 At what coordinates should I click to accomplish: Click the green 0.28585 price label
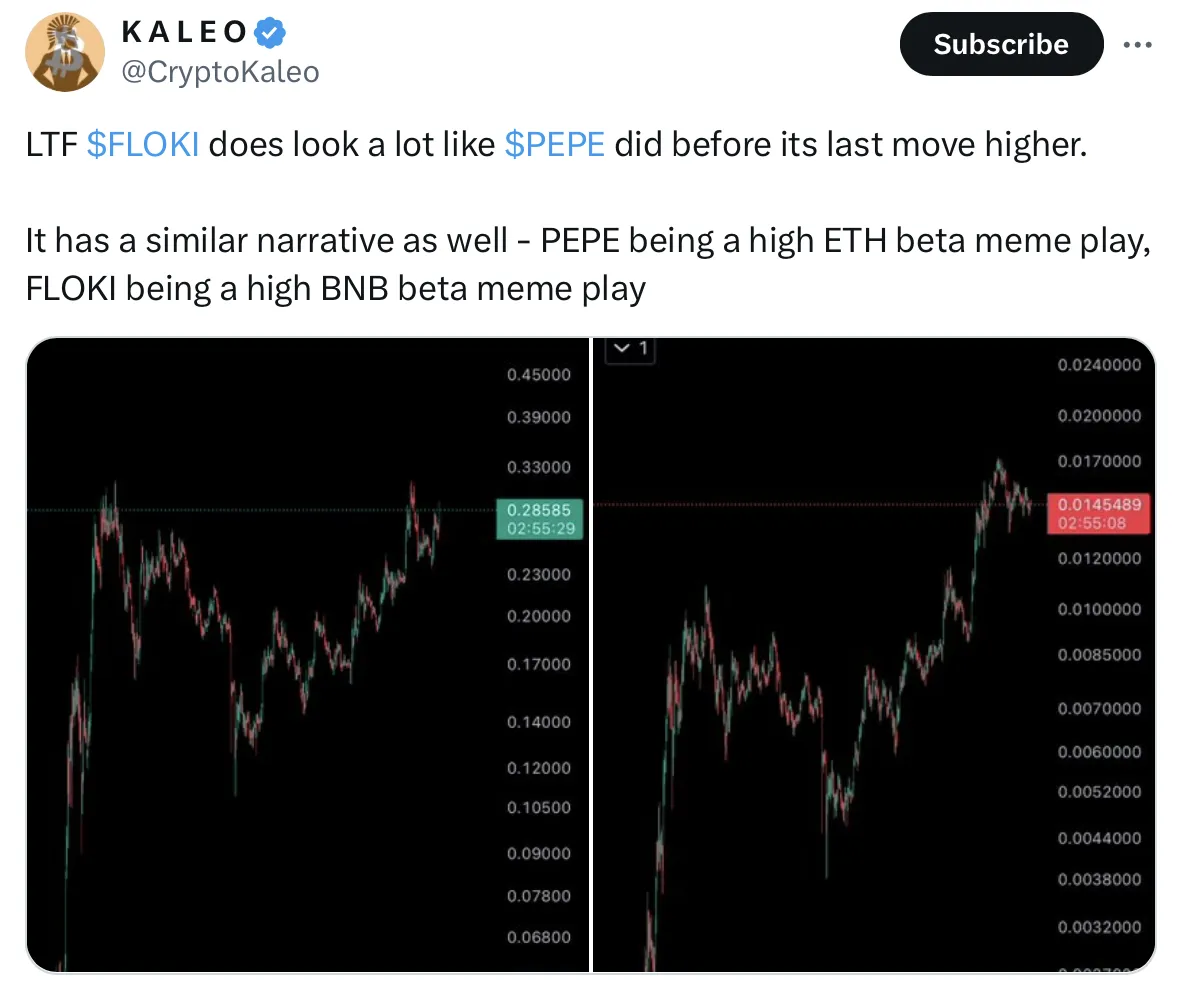click(540, 519)
